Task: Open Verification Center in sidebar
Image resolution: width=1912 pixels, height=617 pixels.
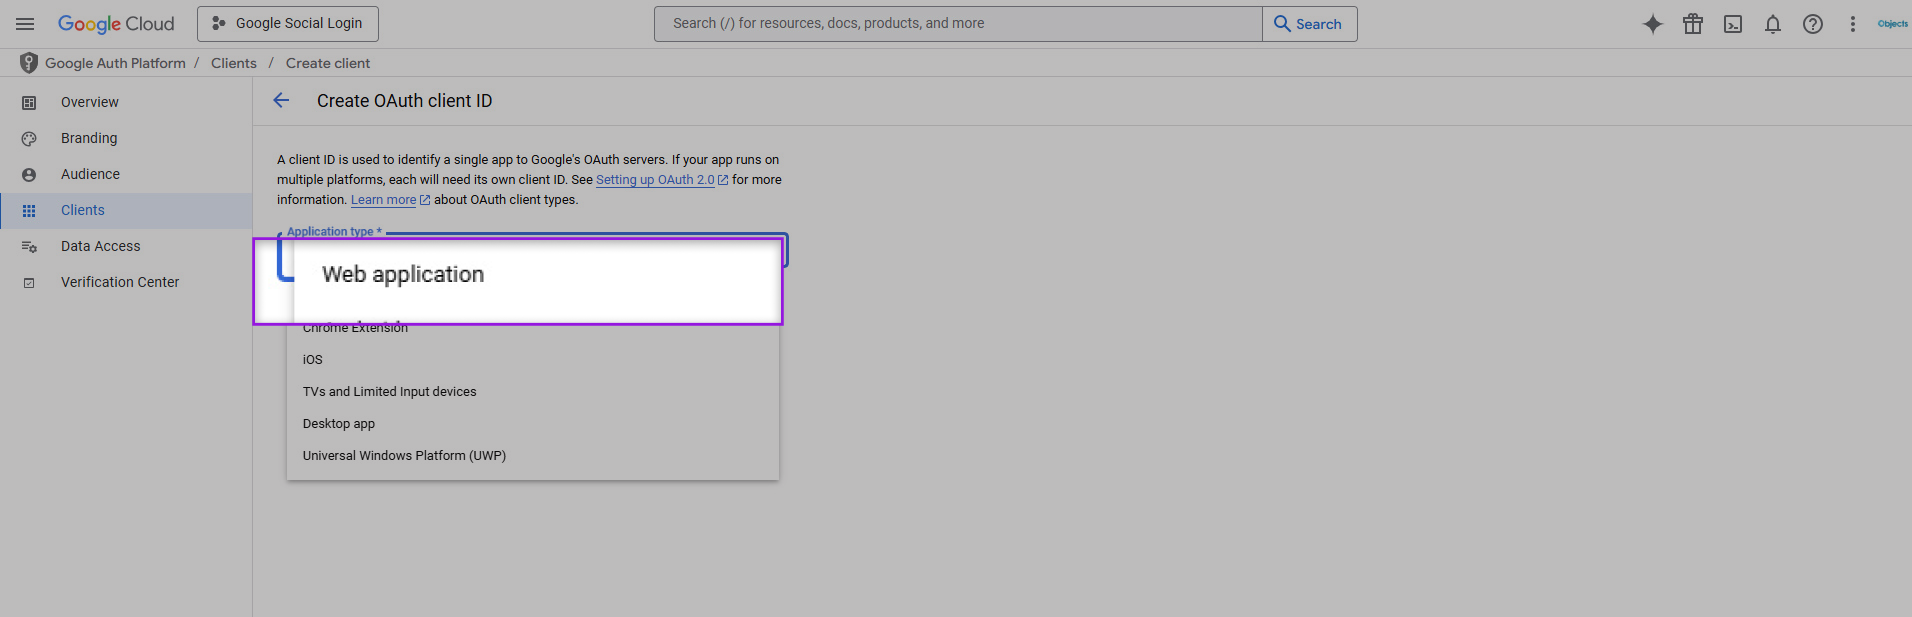Action: click(x=120, y=282)
